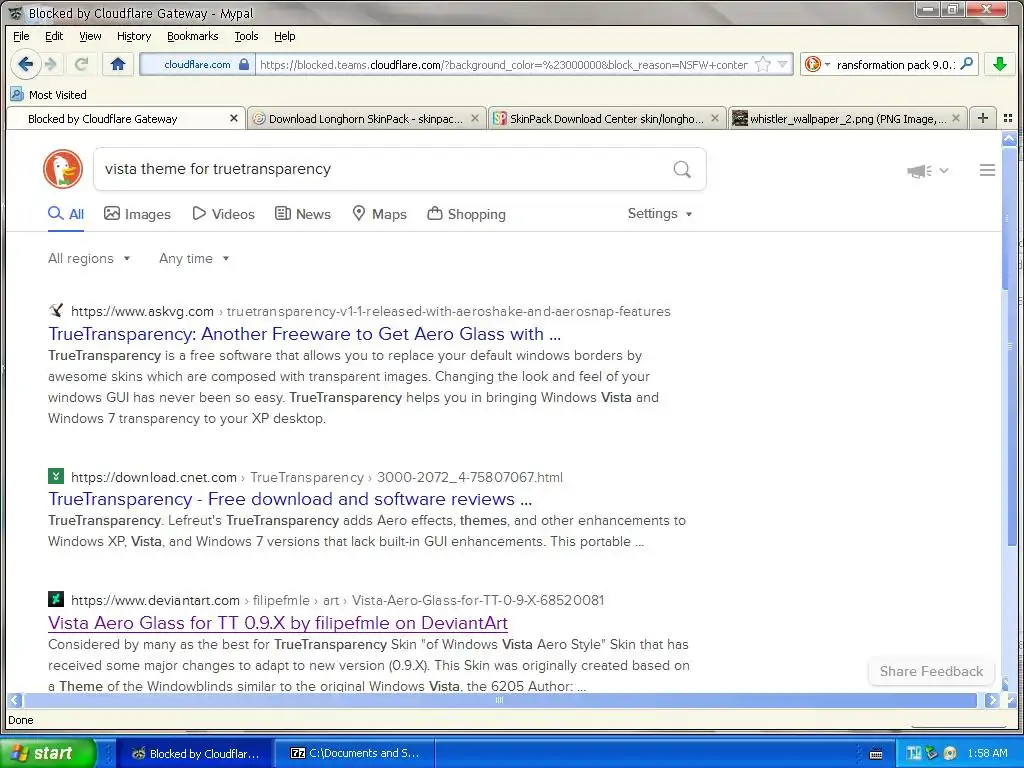Switch to whistler_wallpaper_2.png tab
The height and width of the screenshot is (768, 1024).
pos(847,118)
